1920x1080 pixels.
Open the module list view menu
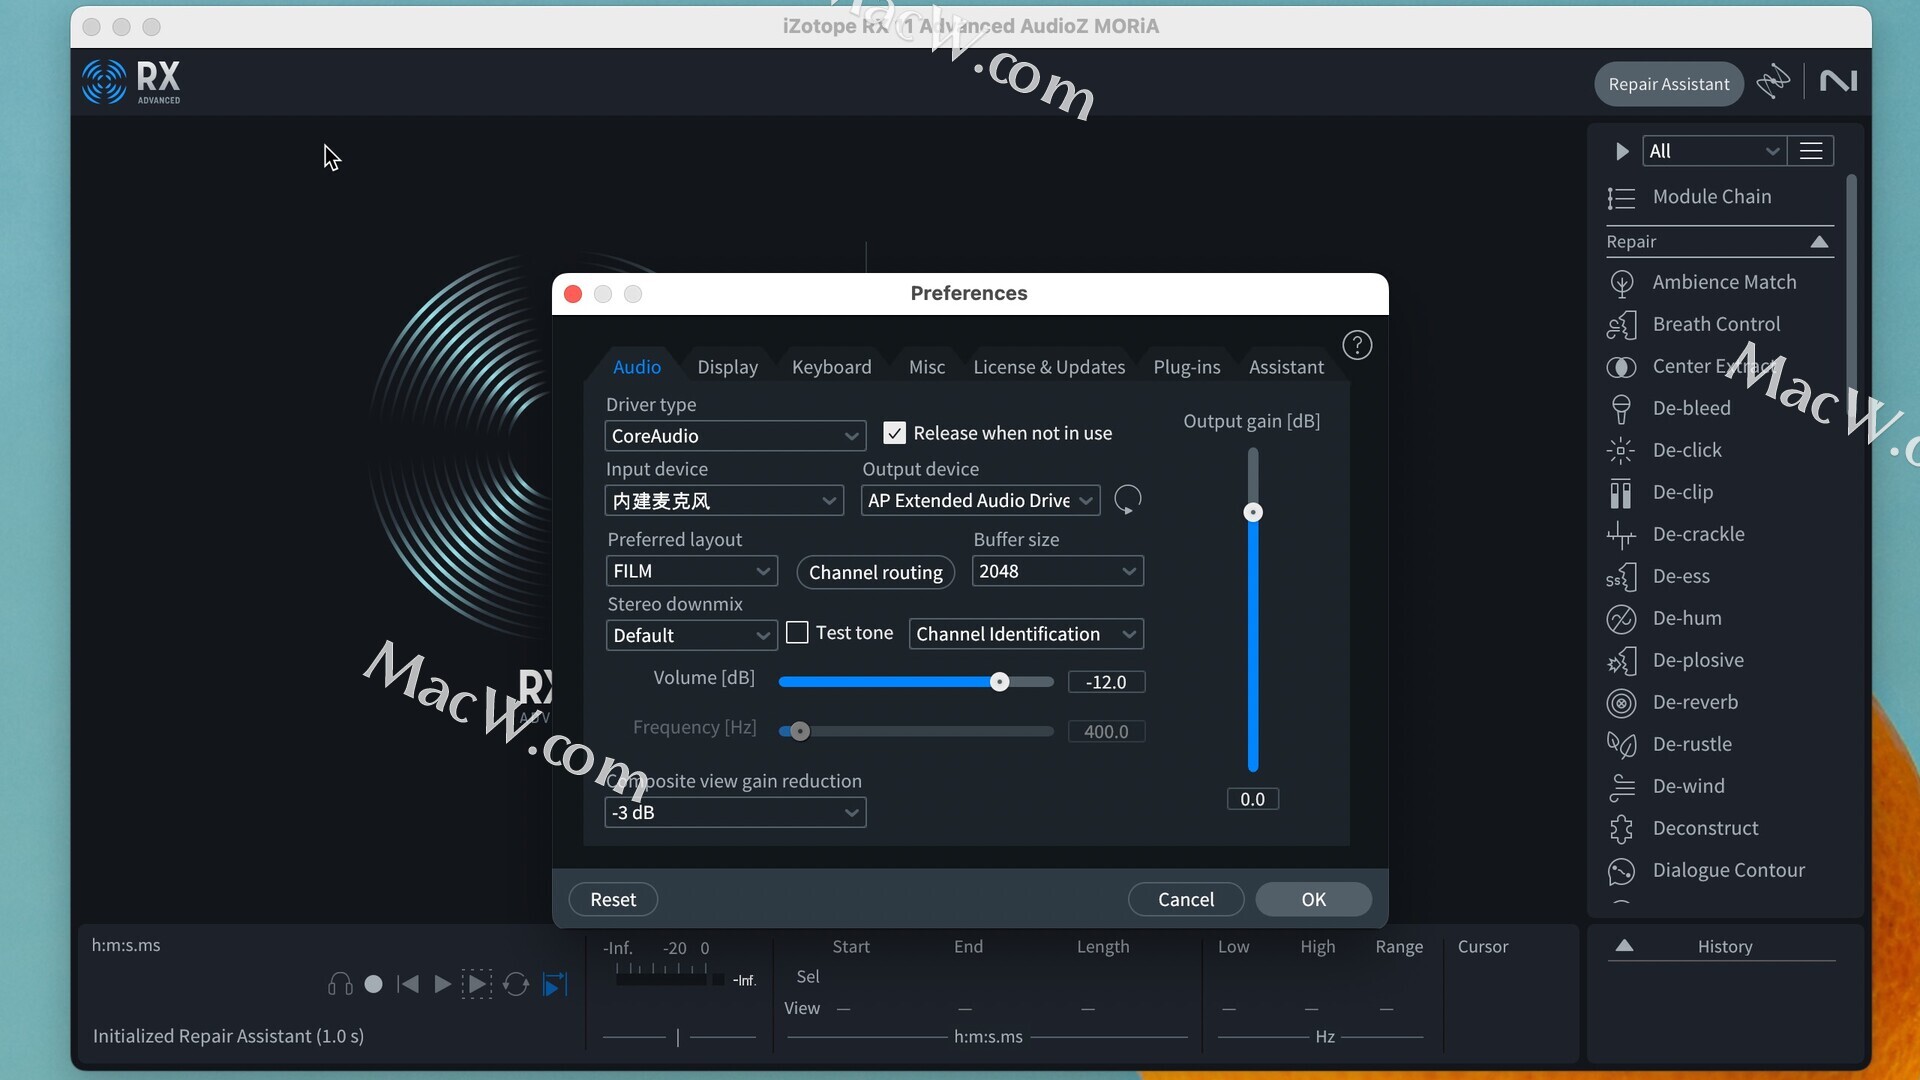[1811, 151]
